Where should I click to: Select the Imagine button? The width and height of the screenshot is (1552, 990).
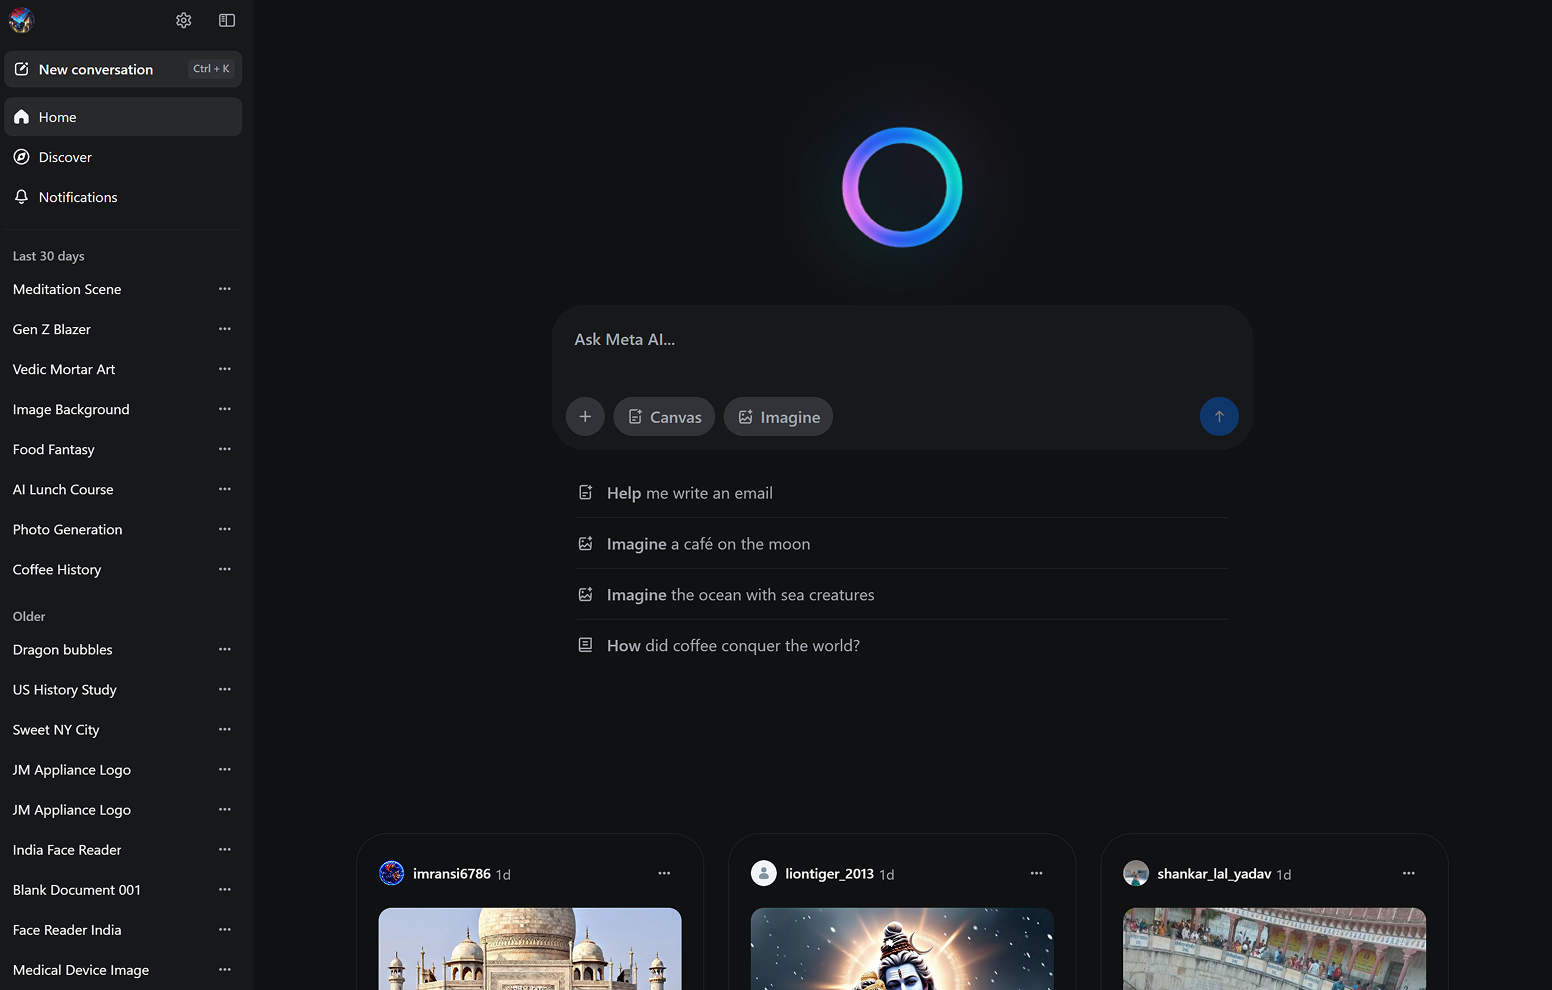tap(778, 417)
